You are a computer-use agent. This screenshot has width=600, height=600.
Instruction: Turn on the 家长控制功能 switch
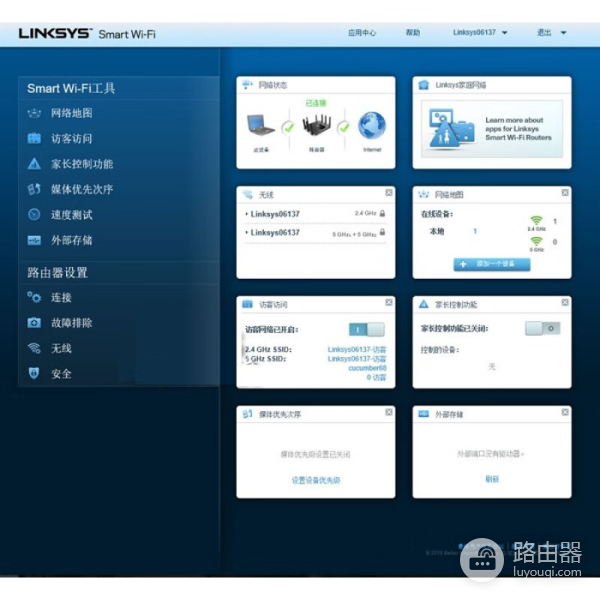(543, 328)
